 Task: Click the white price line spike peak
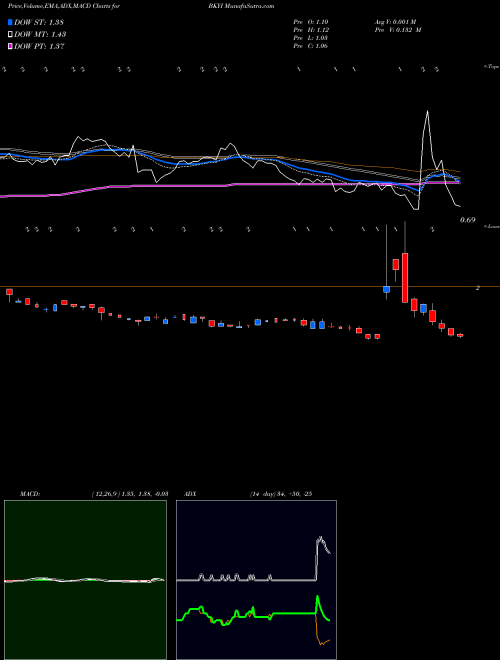point(428,111)
